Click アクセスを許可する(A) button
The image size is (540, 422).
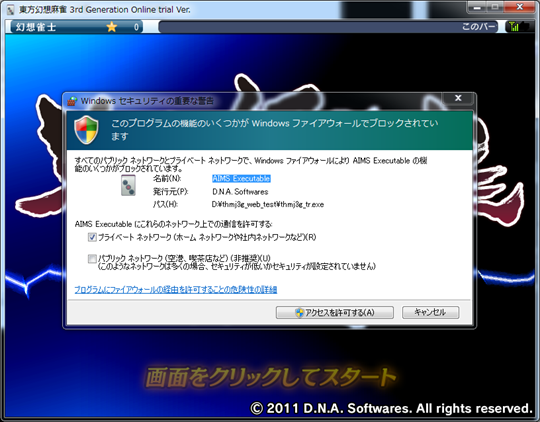click(334, 312)
